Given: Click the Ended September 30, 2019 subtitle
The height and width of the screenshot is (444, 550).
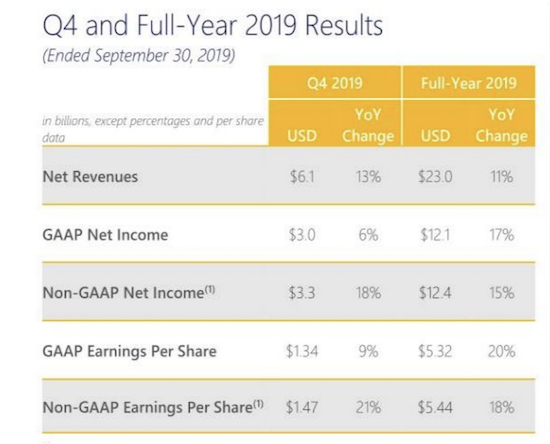Looking at the screenshot, I should (139, 55).
